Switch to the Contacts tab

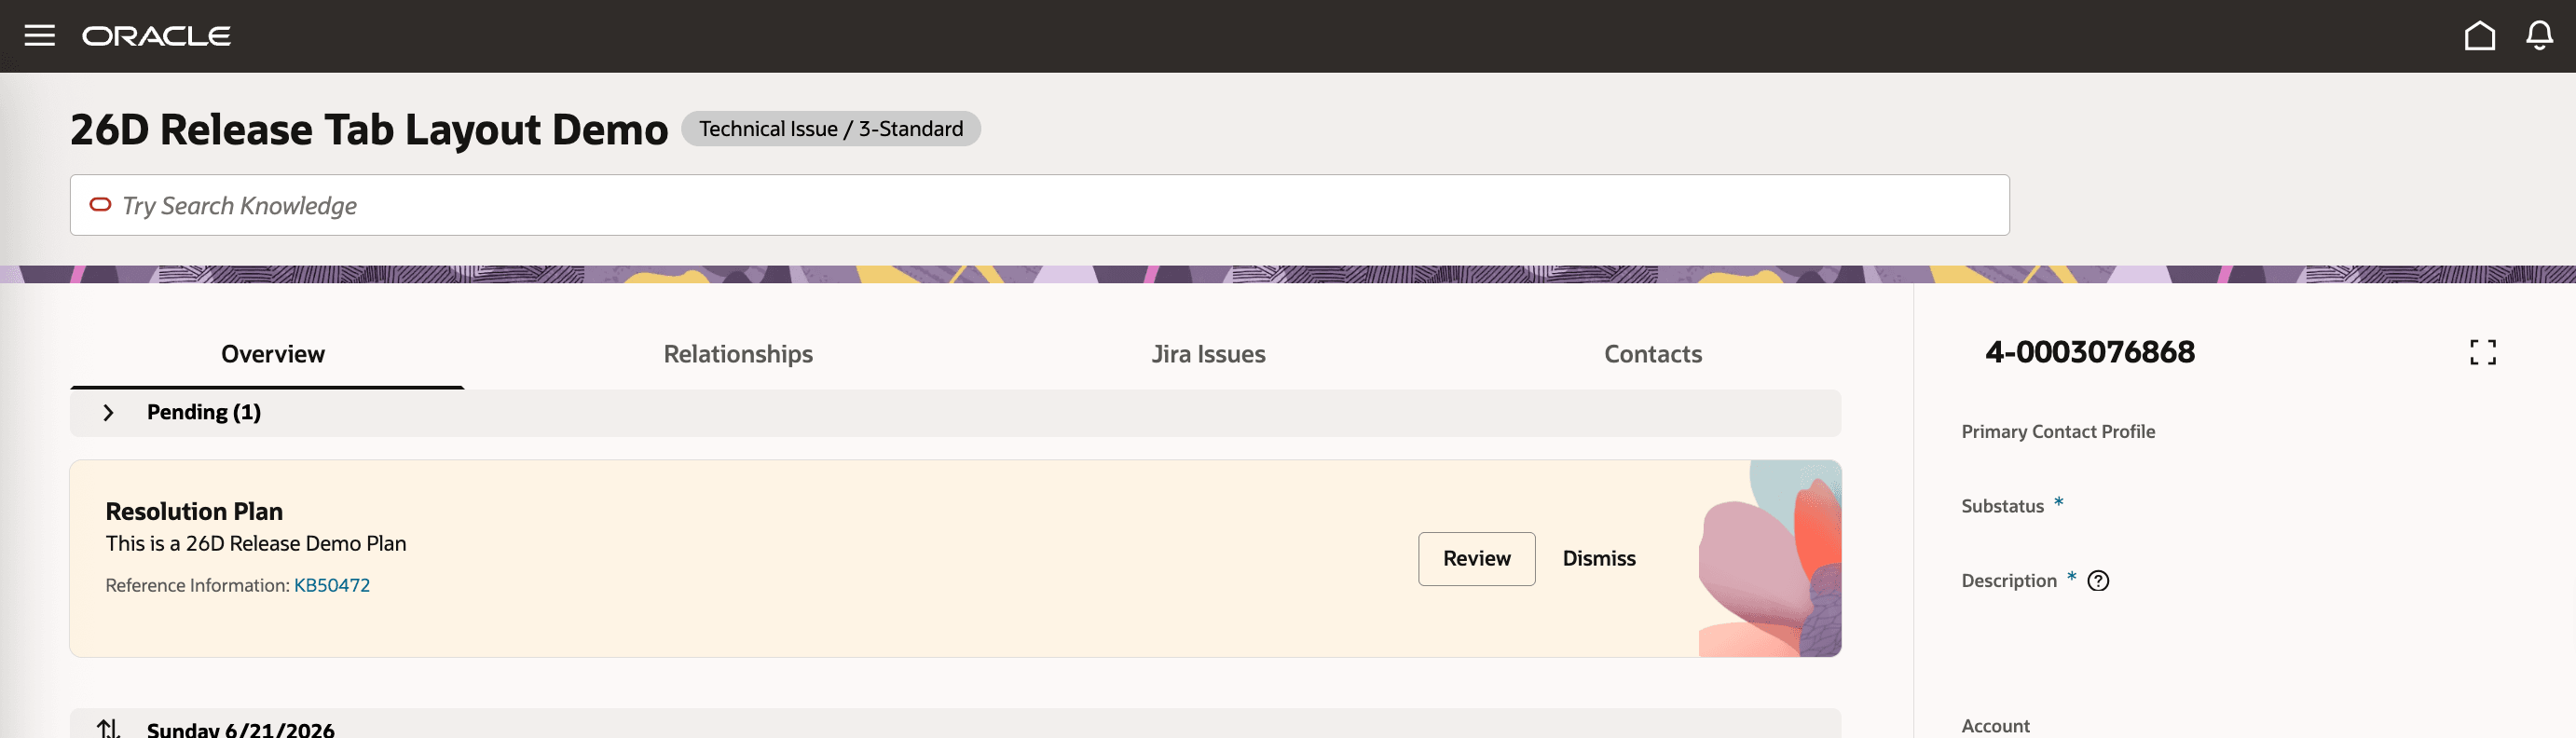pyautogui.click(x=1653, y=354)
